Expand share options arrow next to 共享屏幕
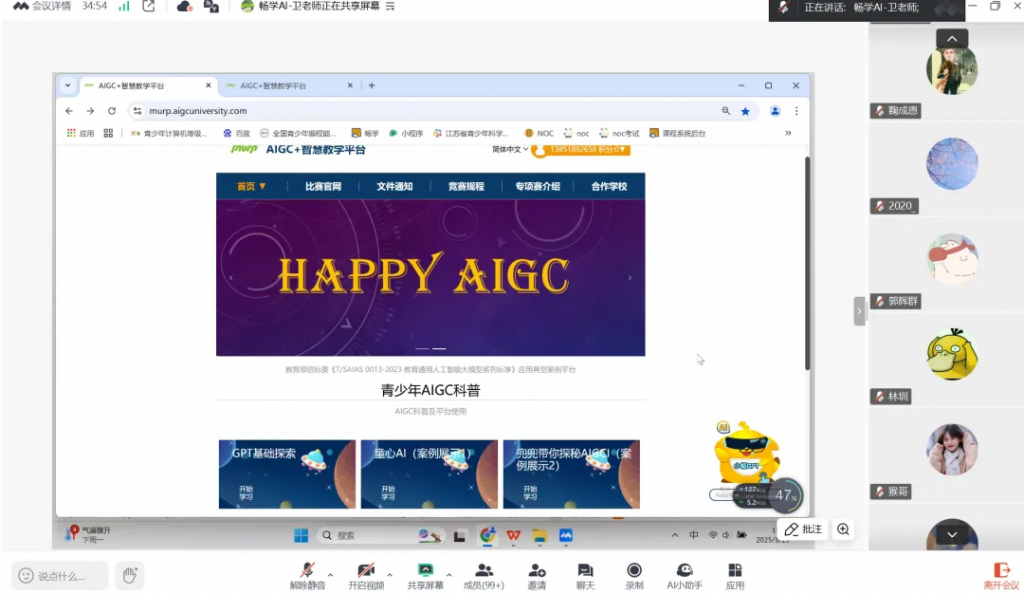The height and width of the screenshot is (594, 1024). (449, 575)
